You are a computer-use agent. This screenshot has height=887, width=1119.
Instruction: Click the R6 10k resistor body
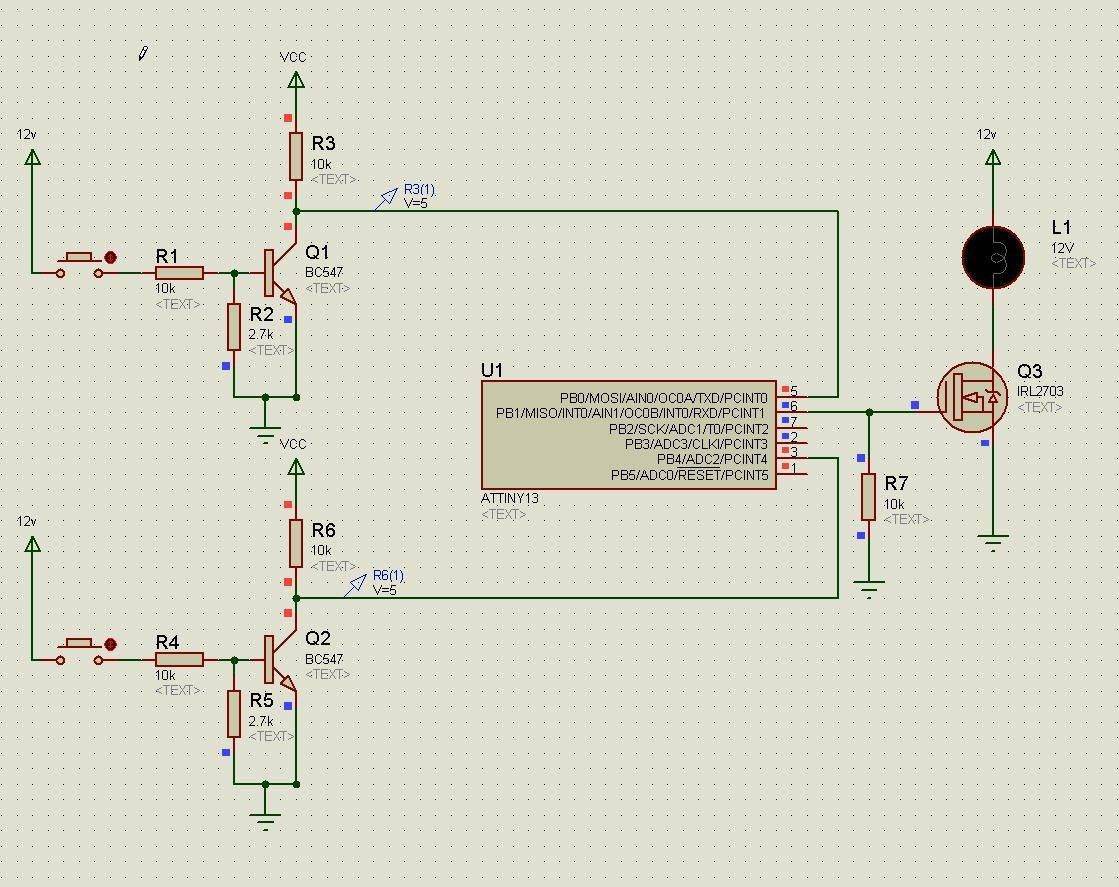pos(295,543)
